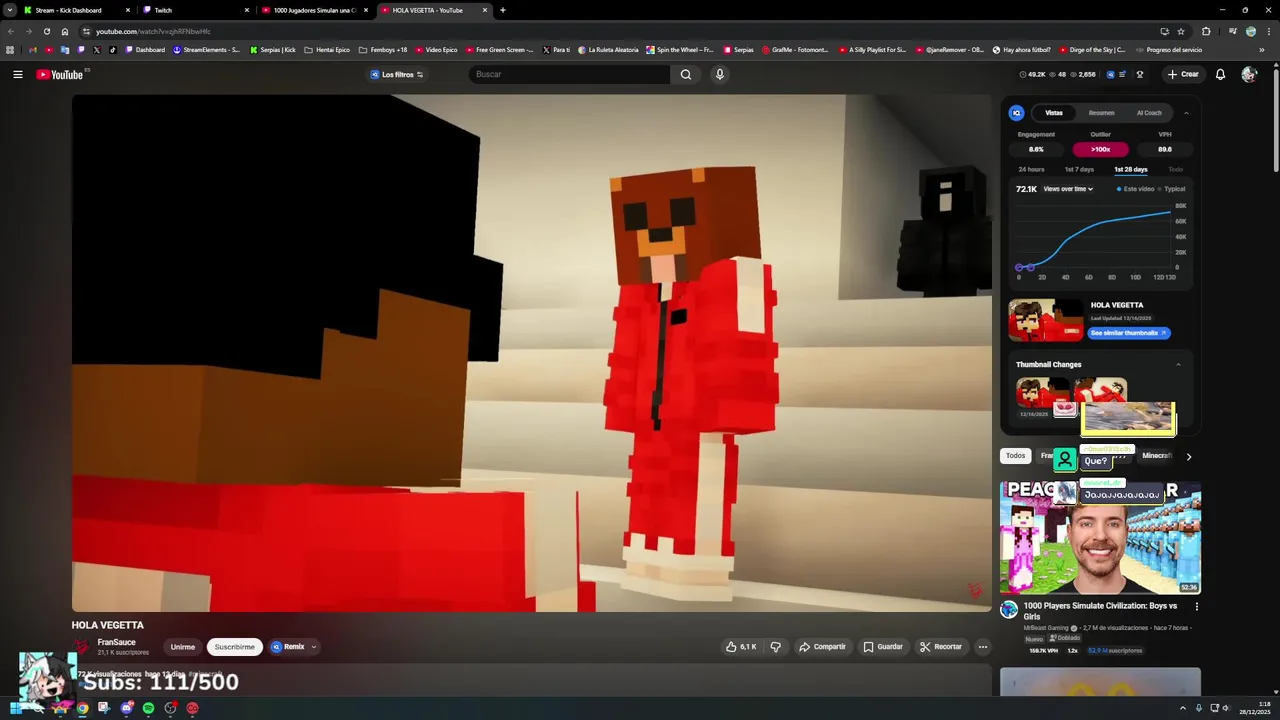The image size is (1280, 720).
Task: Open Spotify from the taskbar
Action: (148, 708)
